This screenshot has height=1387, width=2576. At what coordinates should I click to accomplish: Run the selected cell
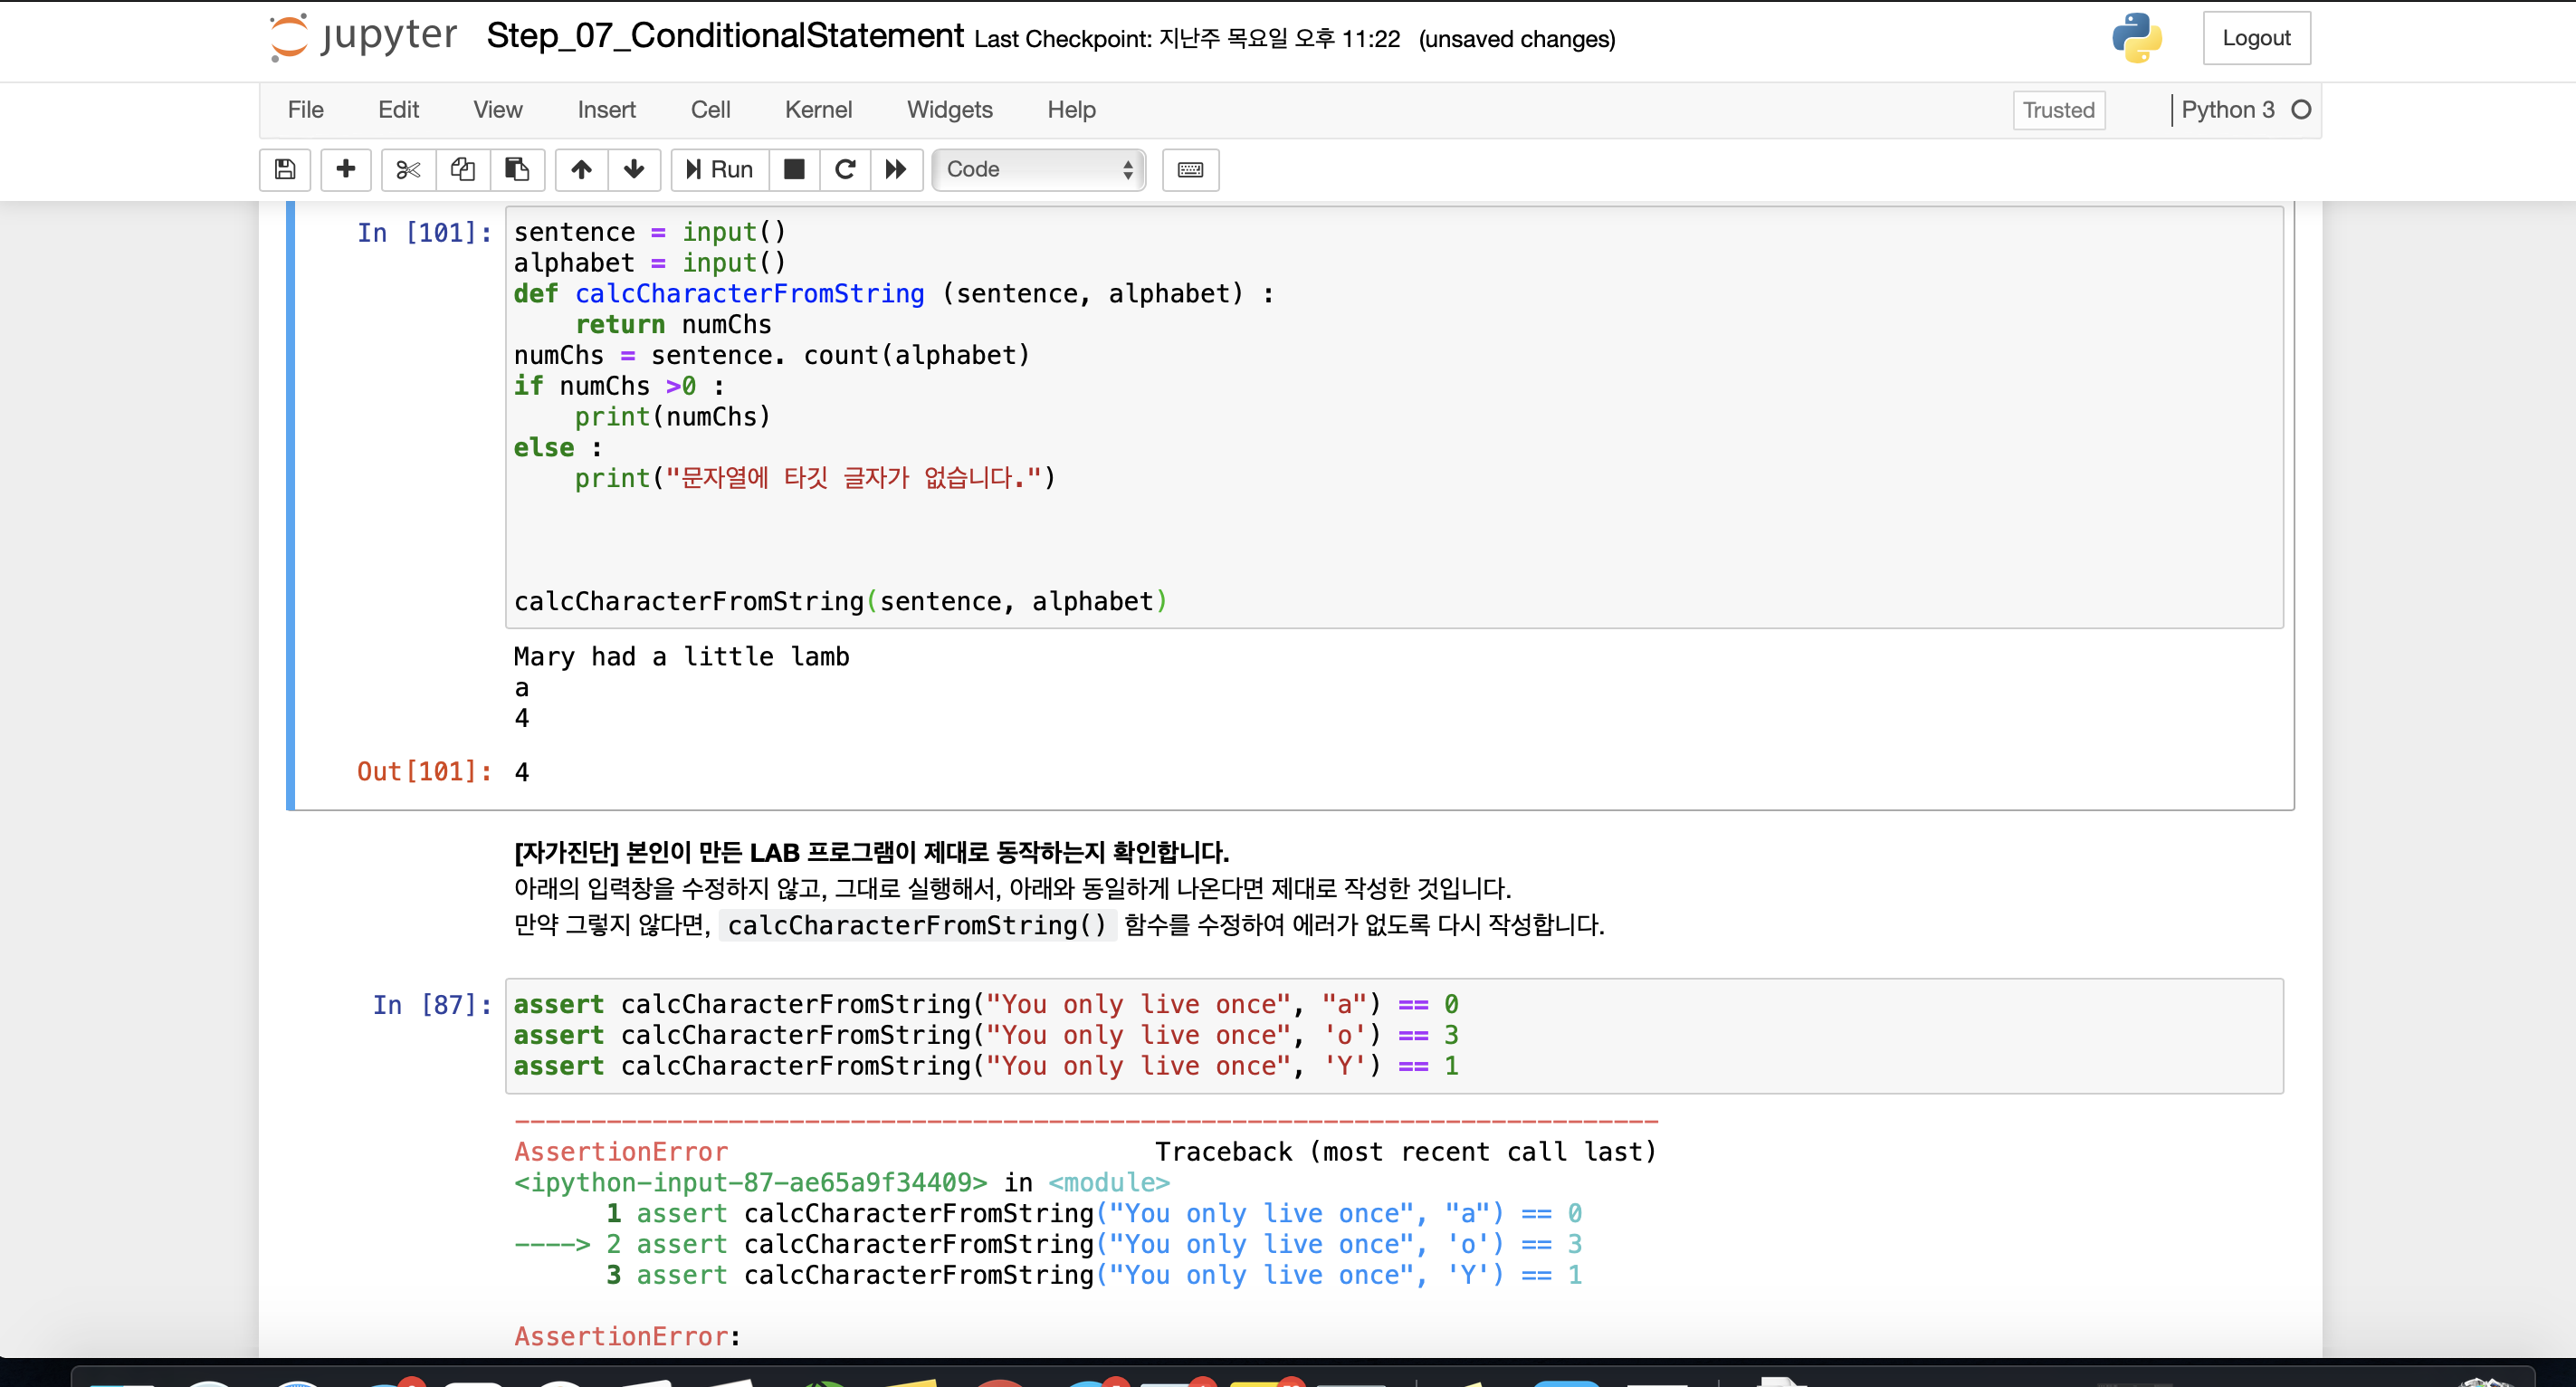point(719,169)
